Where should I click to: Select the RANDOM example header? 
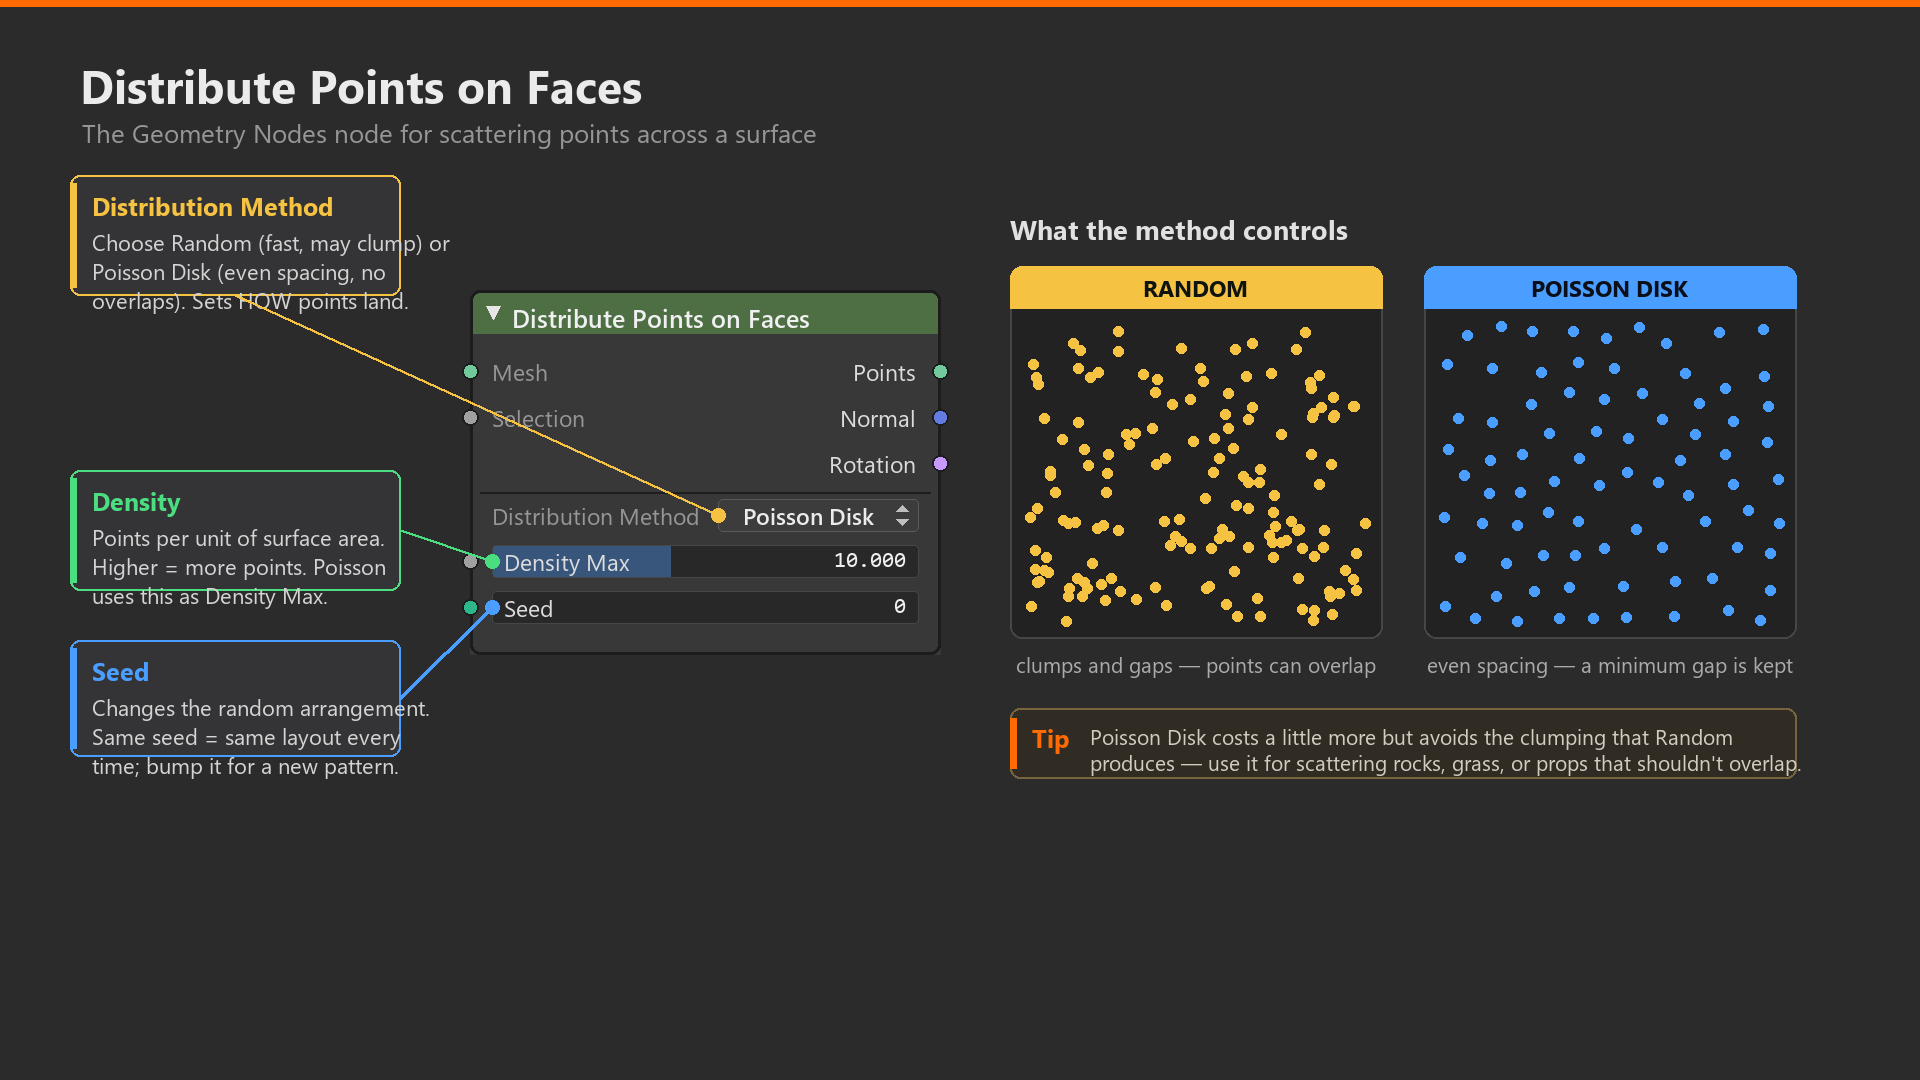(x=1196, y=289)
